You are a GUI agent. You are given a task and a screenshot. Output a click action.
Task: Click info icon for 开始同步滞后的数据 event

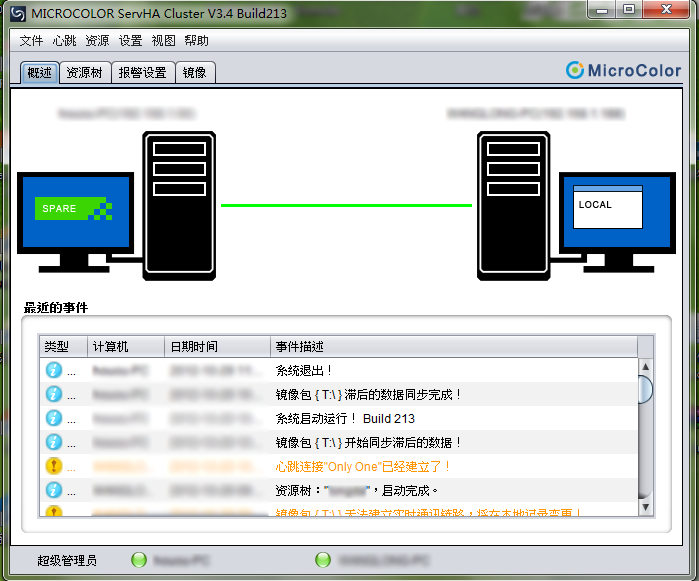tap(54, 442)
